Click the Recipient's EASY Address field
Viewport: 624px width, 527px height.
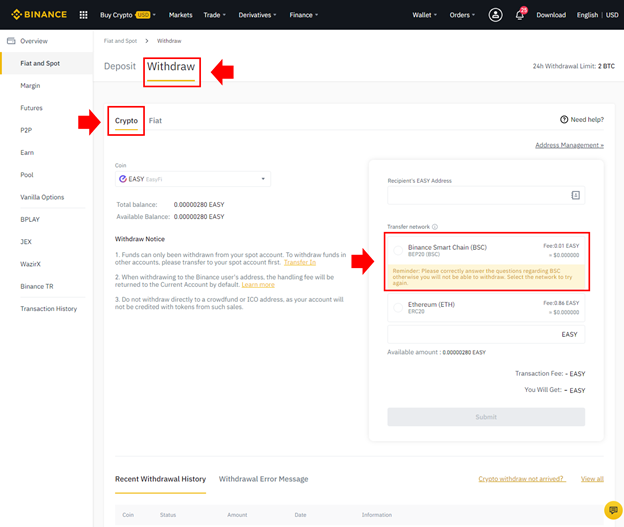click(486, 195)
